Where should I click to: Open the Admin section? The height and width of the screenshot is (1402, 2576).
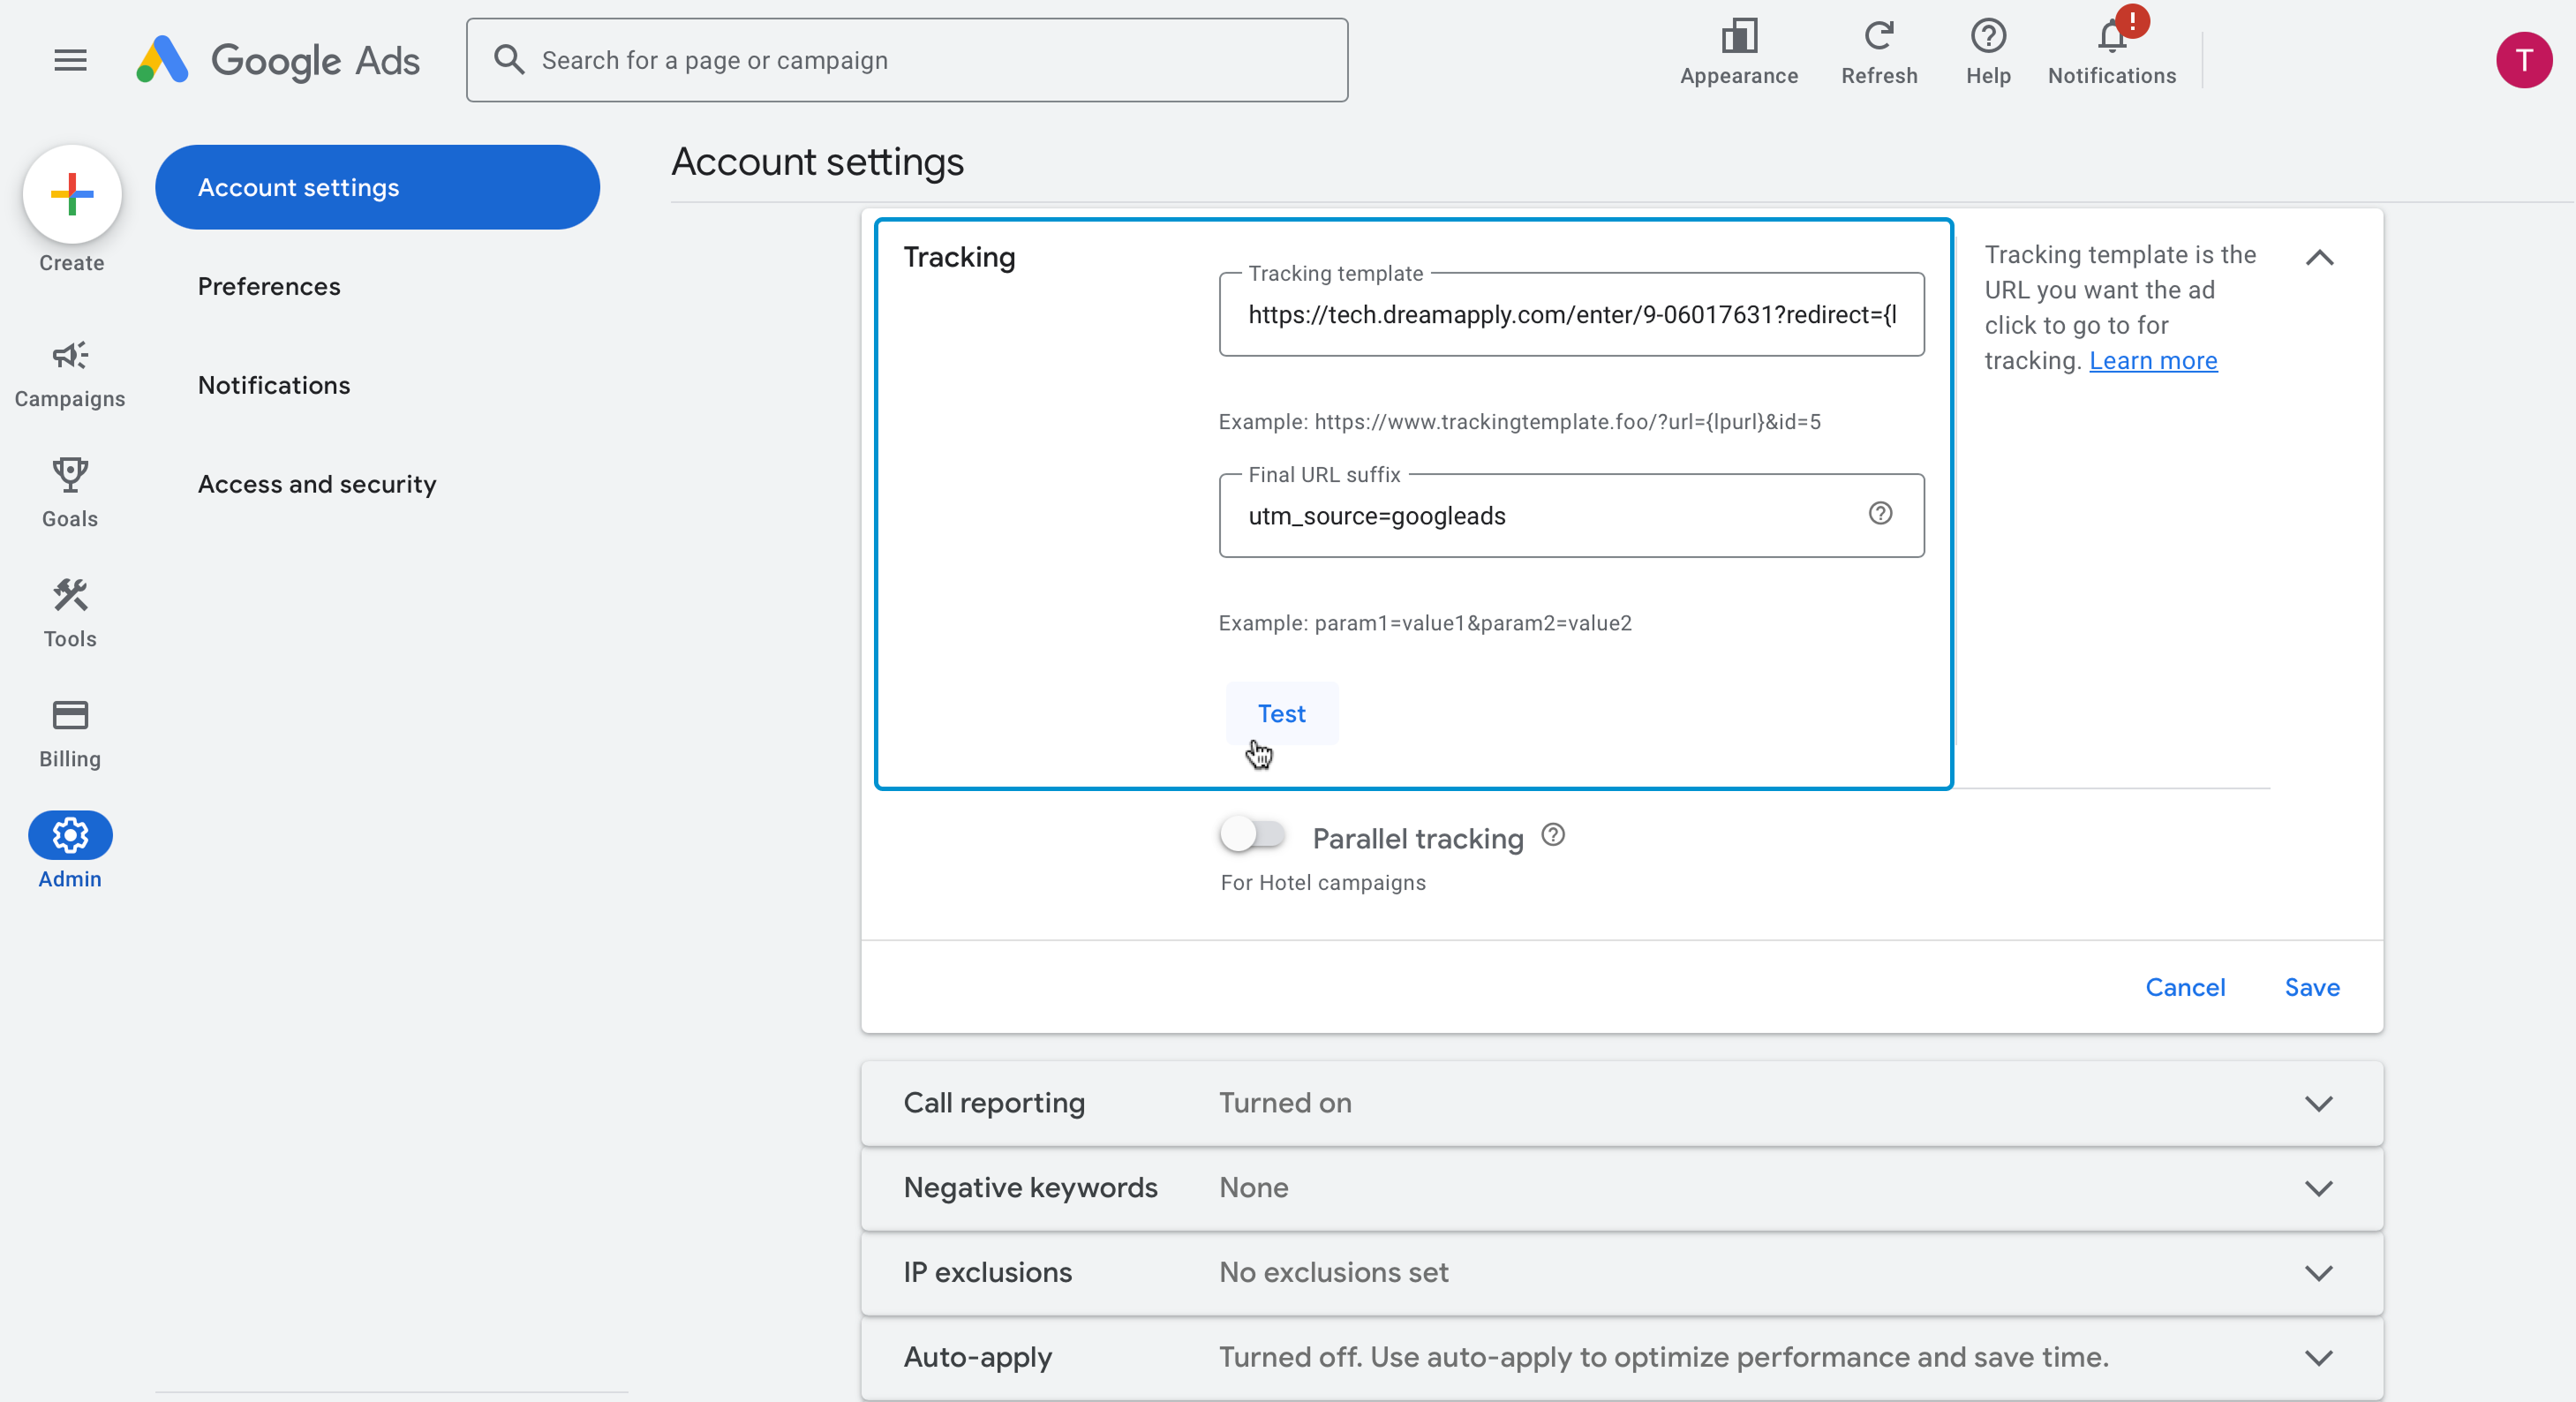pyautogui.click(x=70, y=851)
